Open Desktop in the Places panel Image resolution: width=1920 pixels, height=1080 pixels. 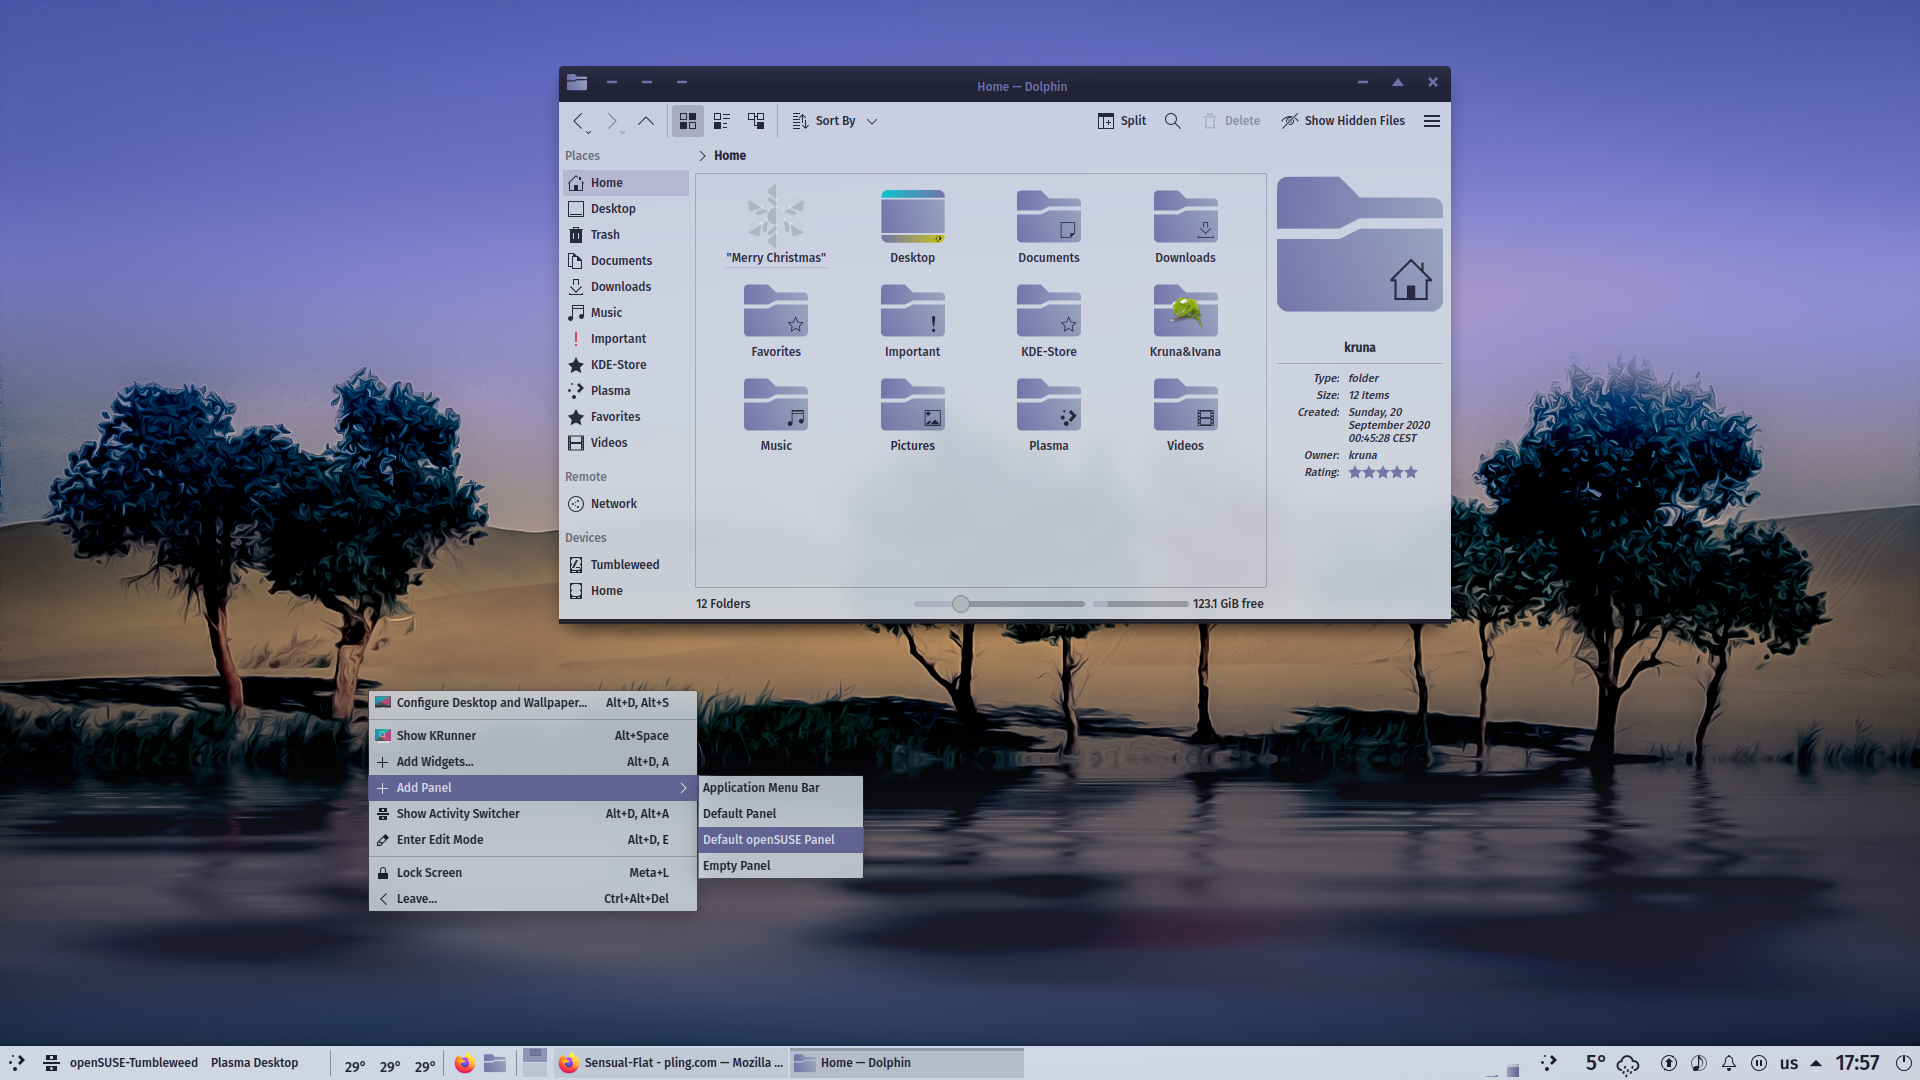626,209
